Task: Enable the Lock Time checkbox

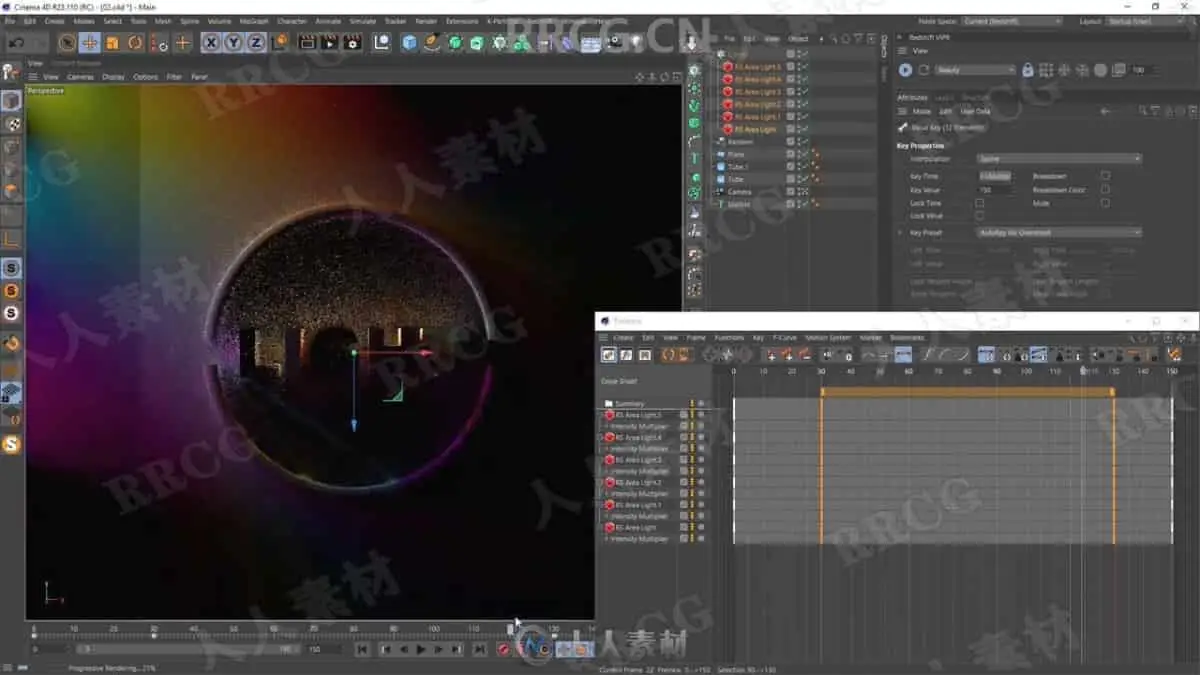Action: 979,203
